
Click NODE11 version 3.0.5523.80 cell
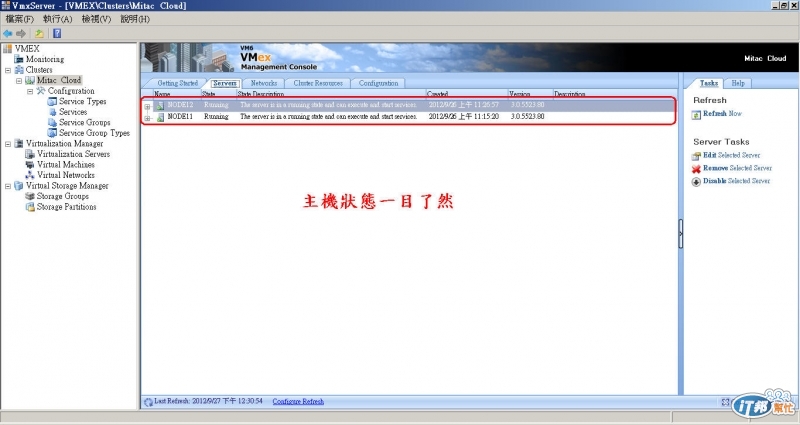(x=528, y=117)
